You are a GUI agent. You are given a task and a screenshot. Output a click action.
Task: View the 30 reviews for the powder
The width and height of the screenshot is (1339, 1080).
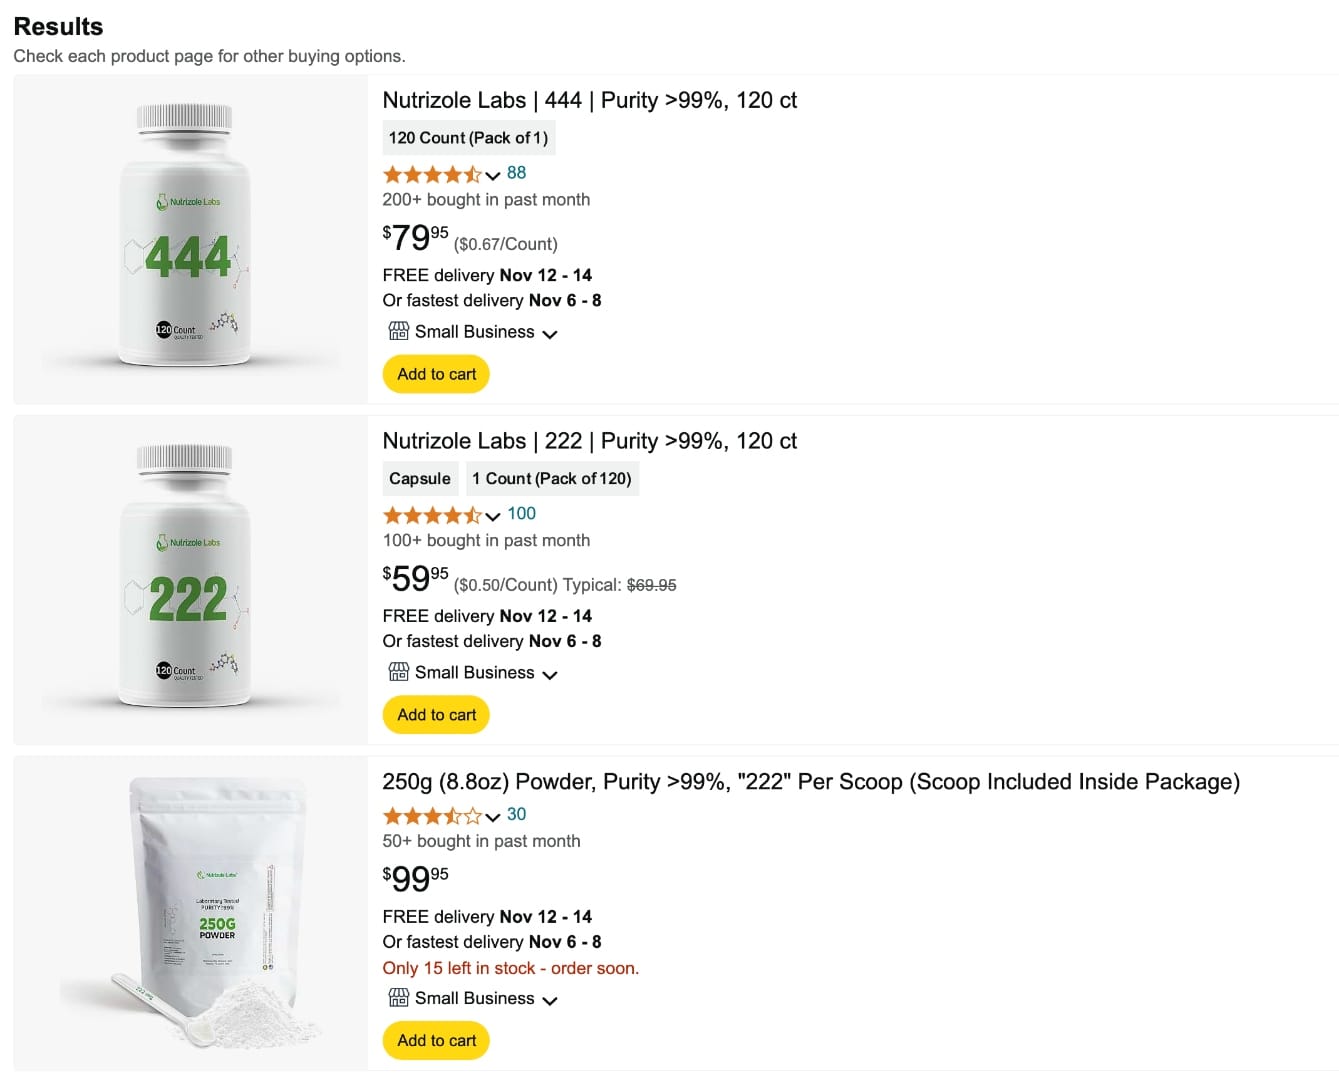[x=516, y=814]
